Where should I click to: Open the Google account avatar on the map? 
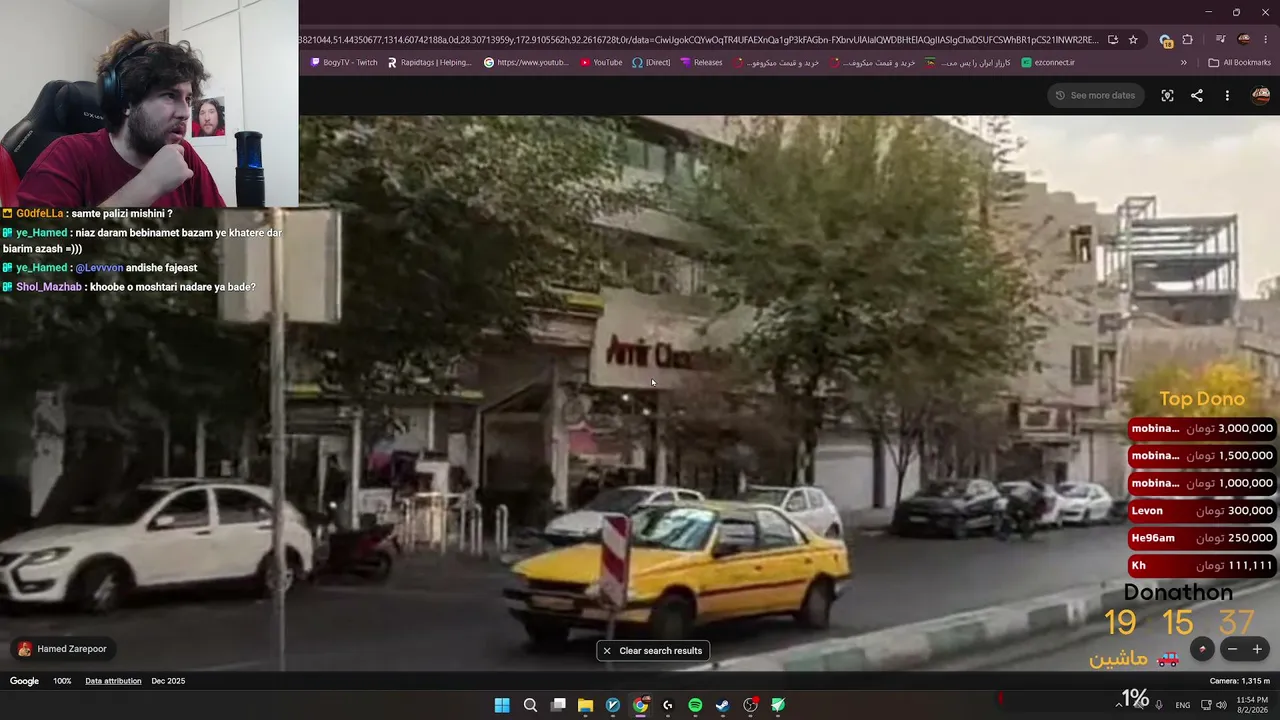pos(1261,95)
